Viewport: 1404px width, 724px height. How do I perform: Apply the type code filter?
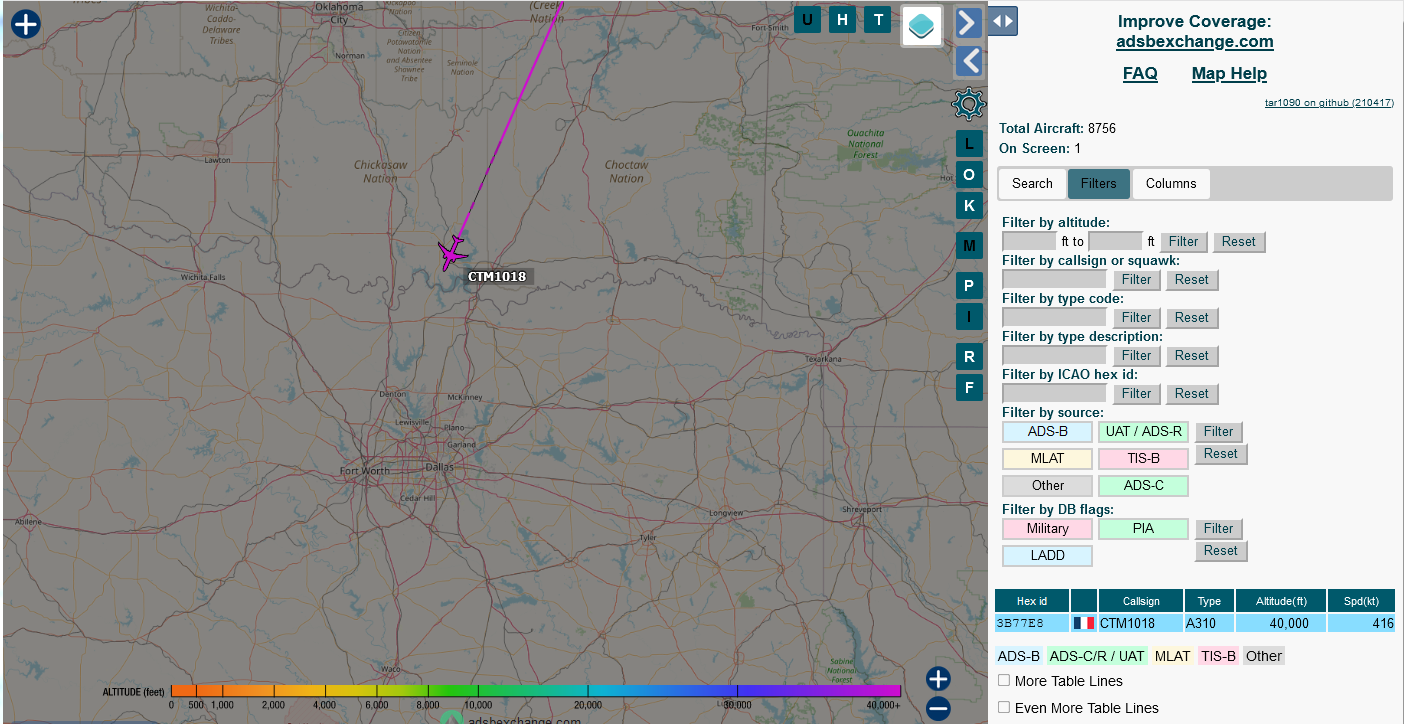1136,318
